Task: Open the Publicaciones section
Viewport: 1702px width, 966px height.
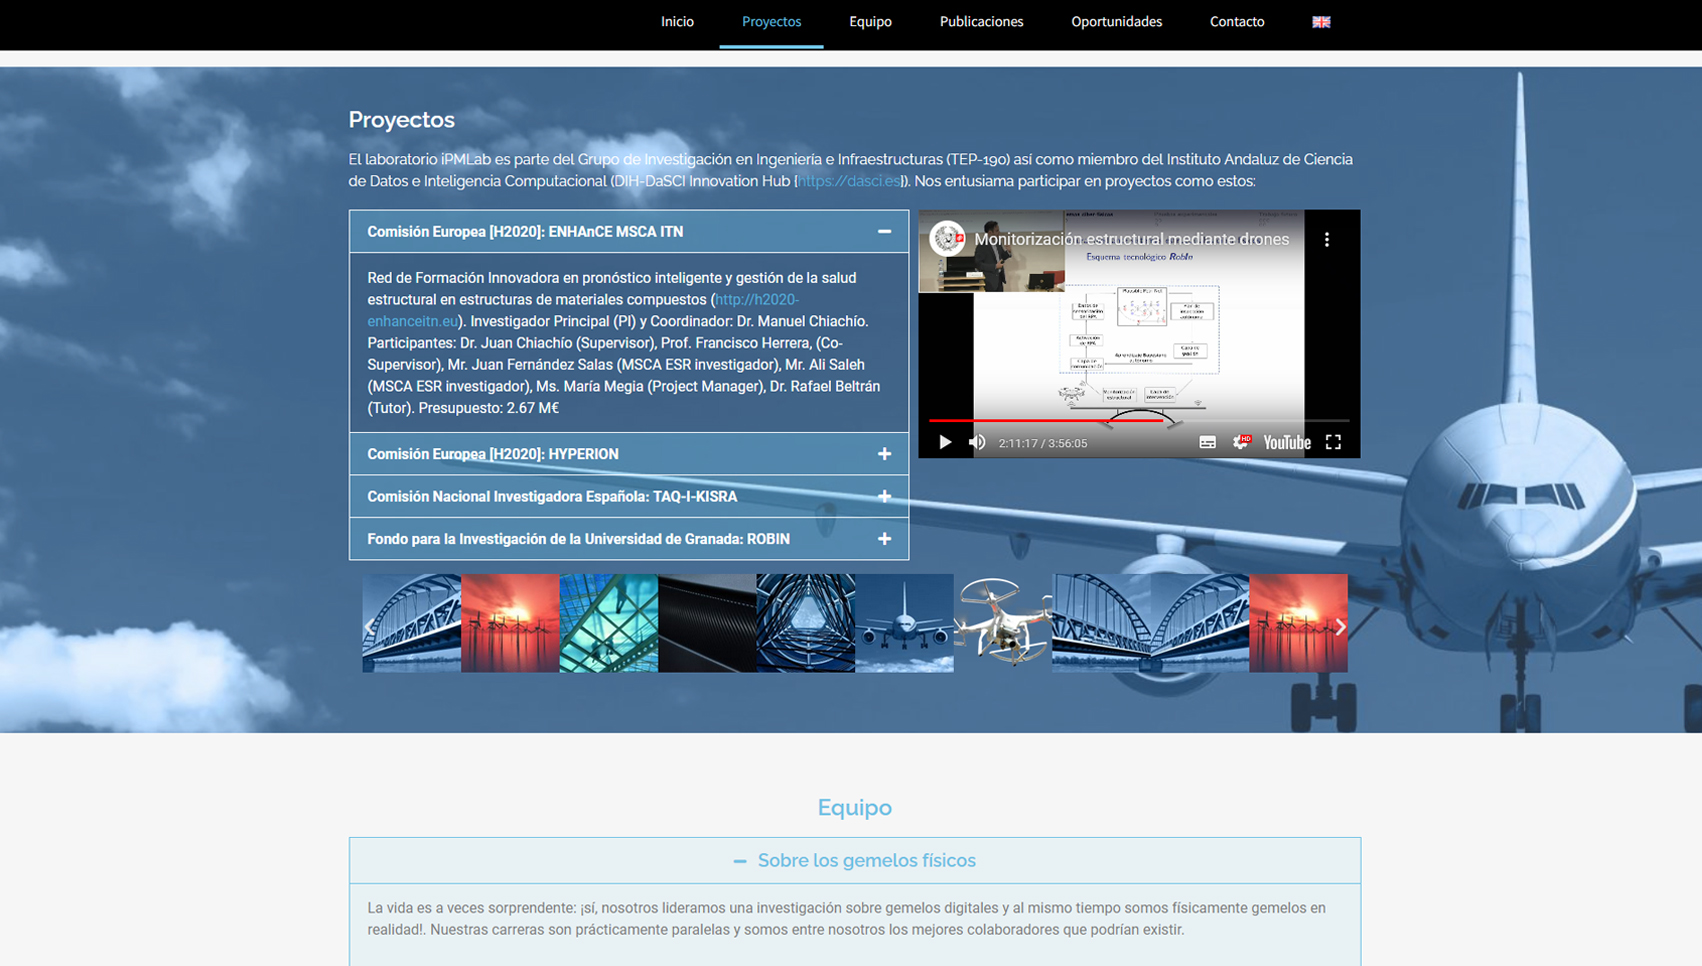Action: point(981,21)
